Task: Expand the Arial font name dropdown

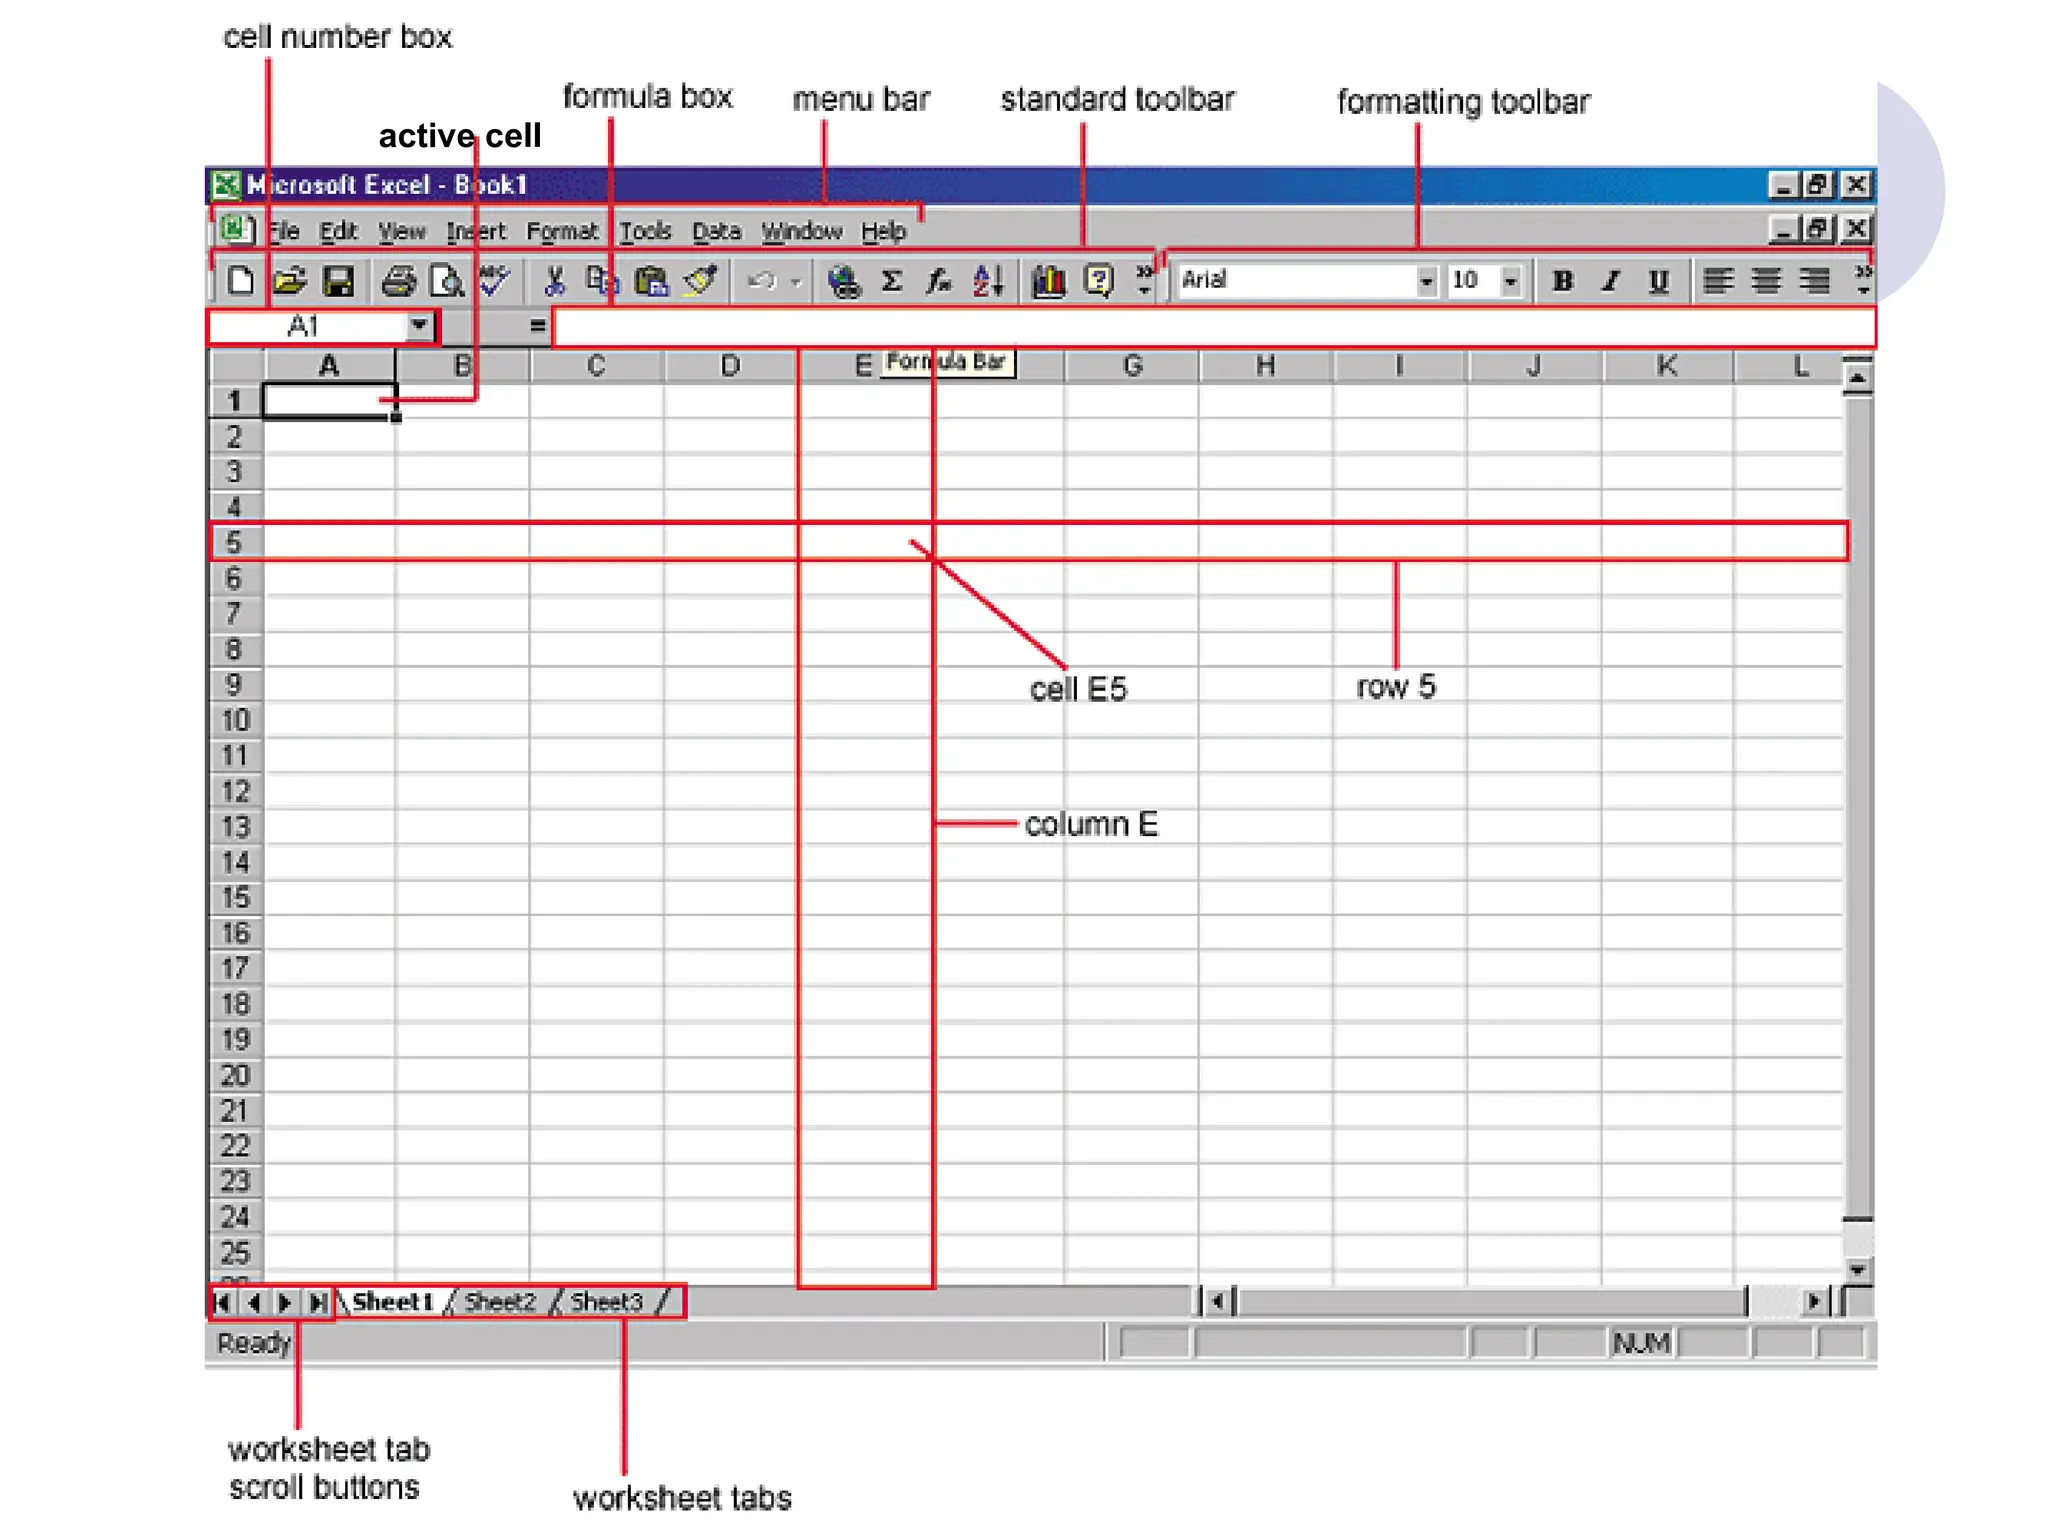Action: point(1426,282)
